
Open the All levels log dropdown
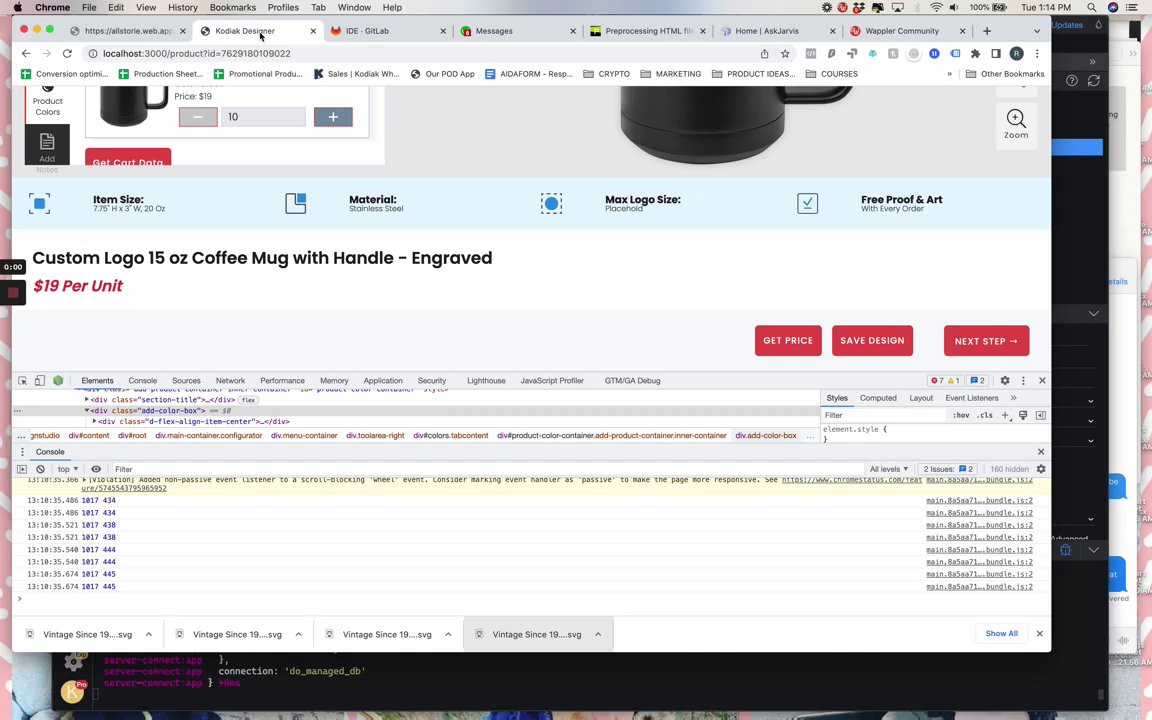tap(888, 469)
